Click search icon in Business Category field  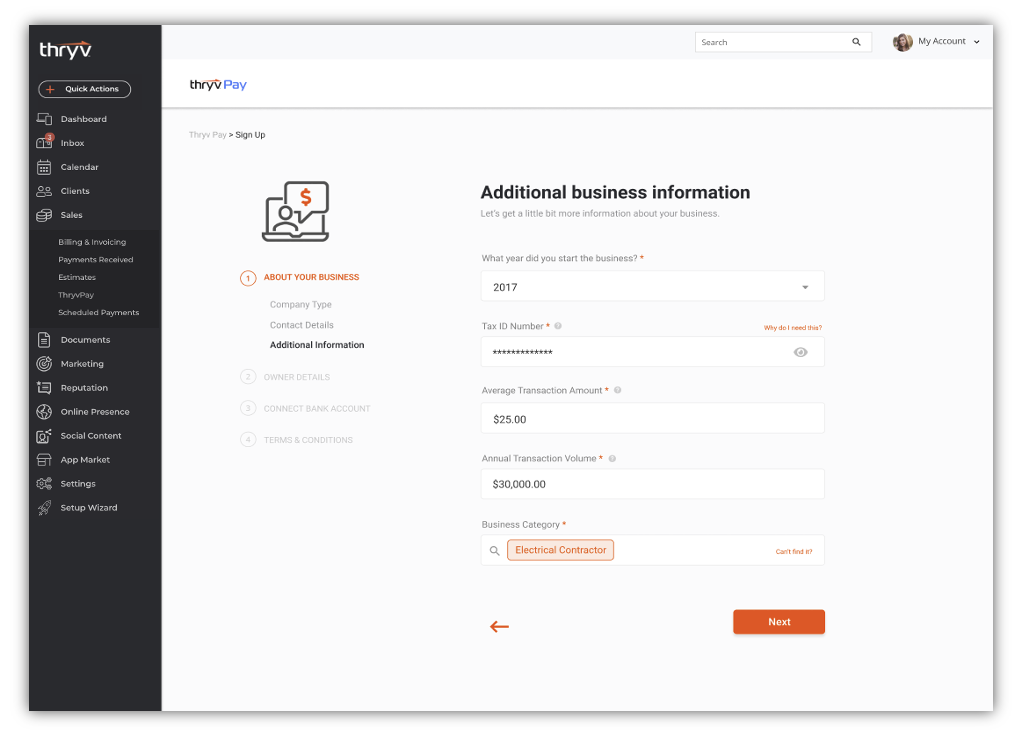pos(494,550)
